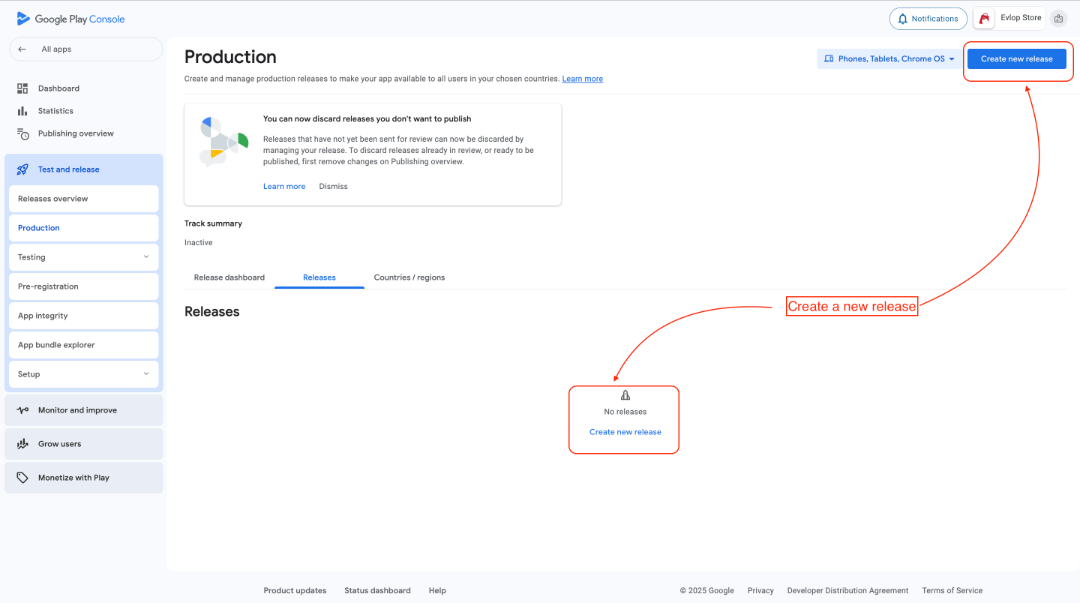
Task: Click the No releases warning icon
Action: [625, 395]
